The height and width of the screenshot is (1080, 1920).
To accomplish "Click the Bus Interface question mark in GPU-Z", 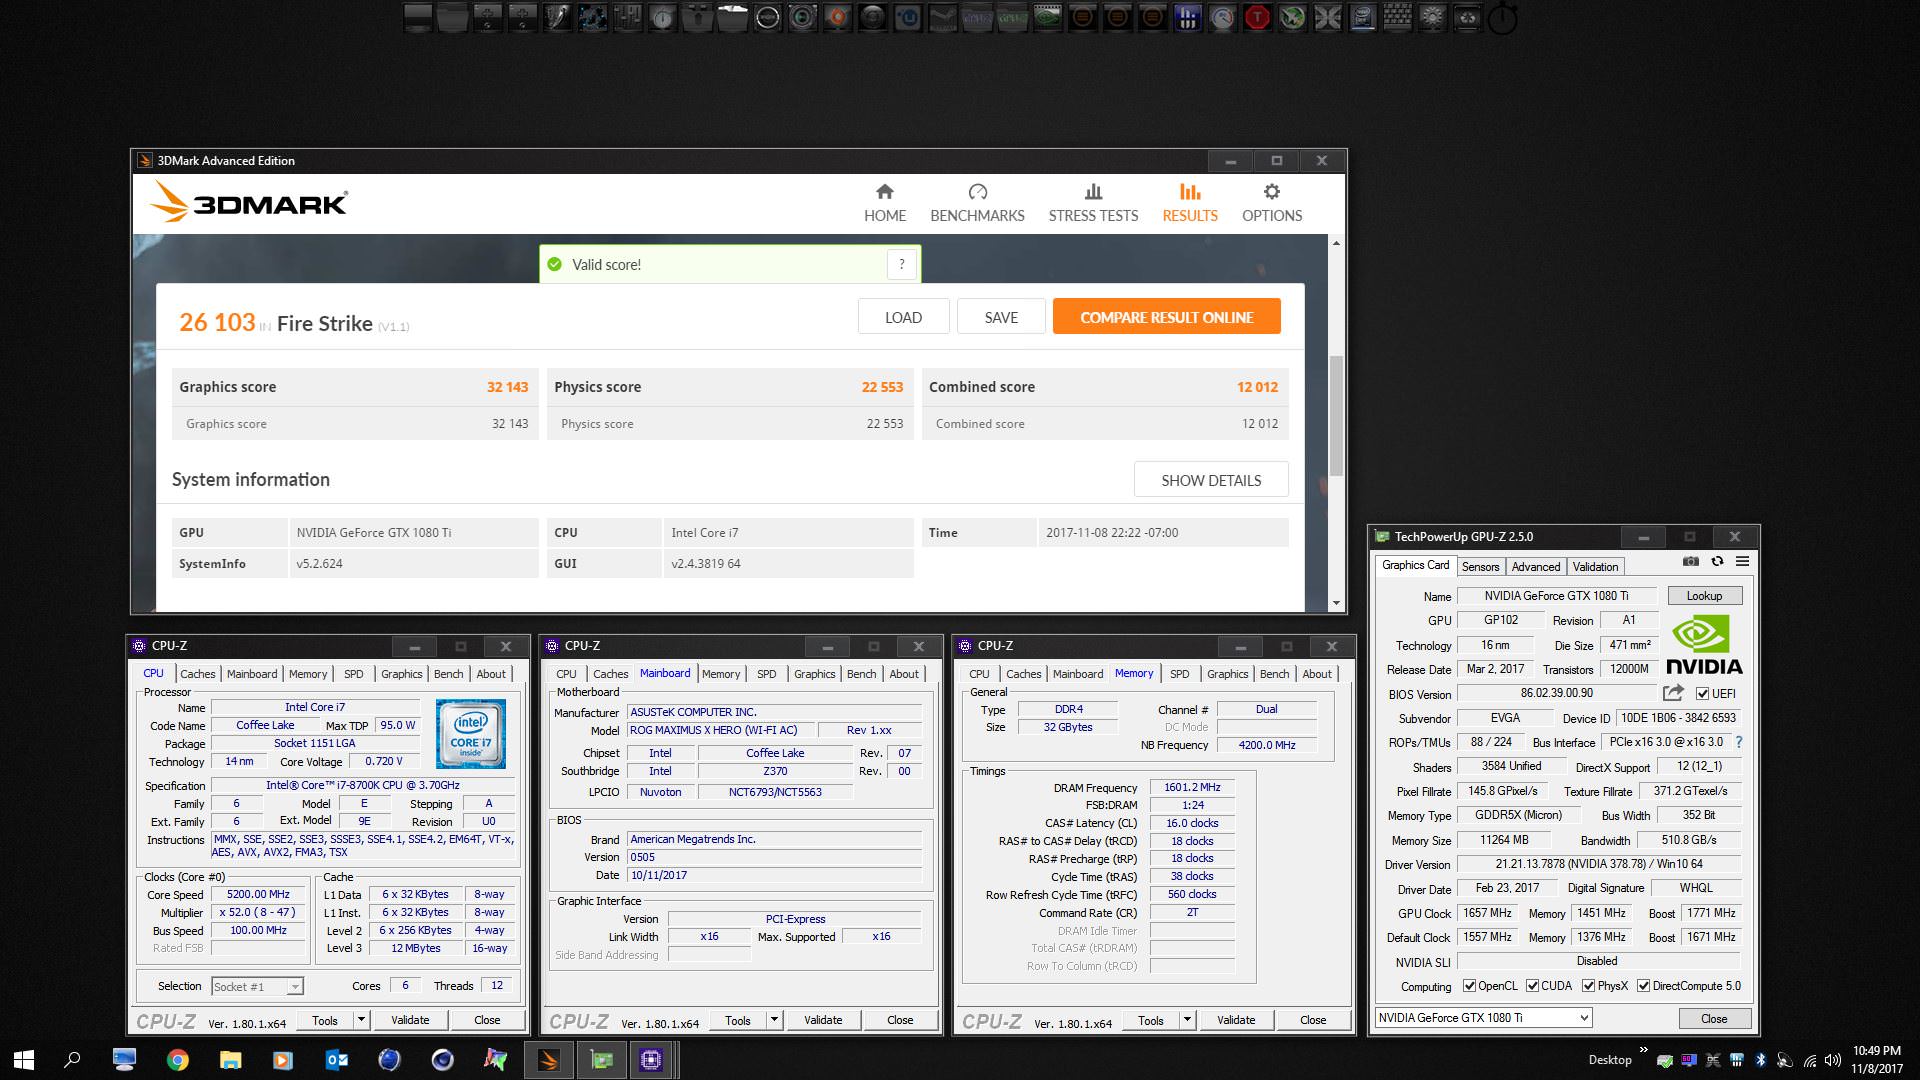I will pos(1739,742).
